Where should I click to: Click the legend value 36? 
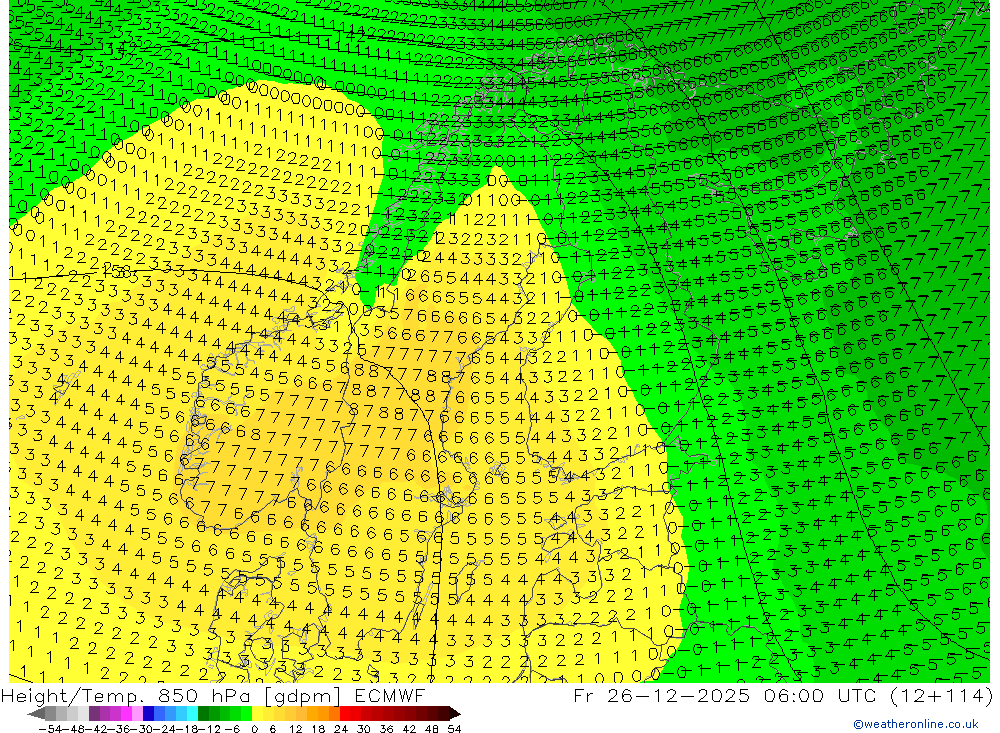pos(386,729)
